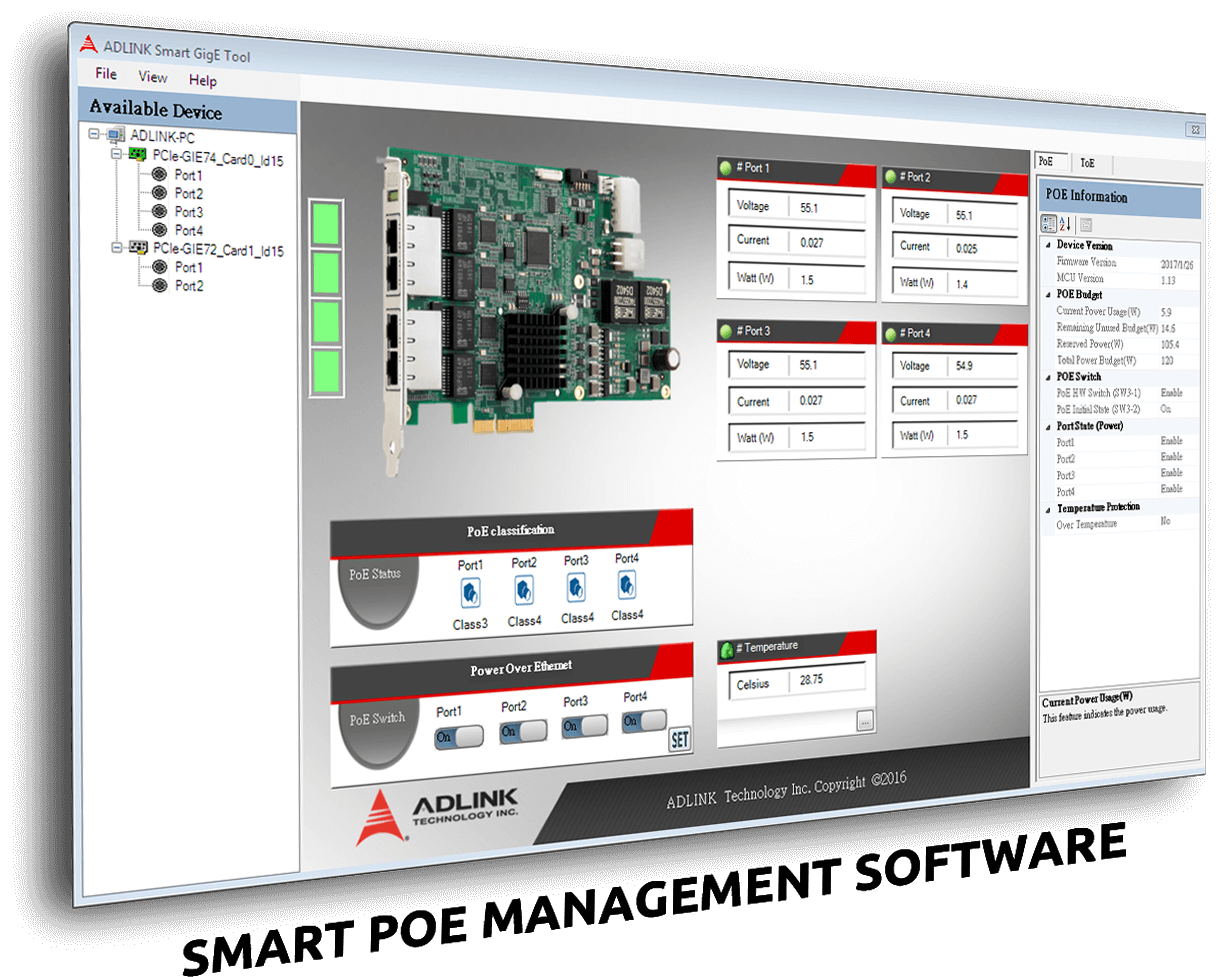
Task: Toggle the Port4 PoE On switch
Action: (644, 721)
